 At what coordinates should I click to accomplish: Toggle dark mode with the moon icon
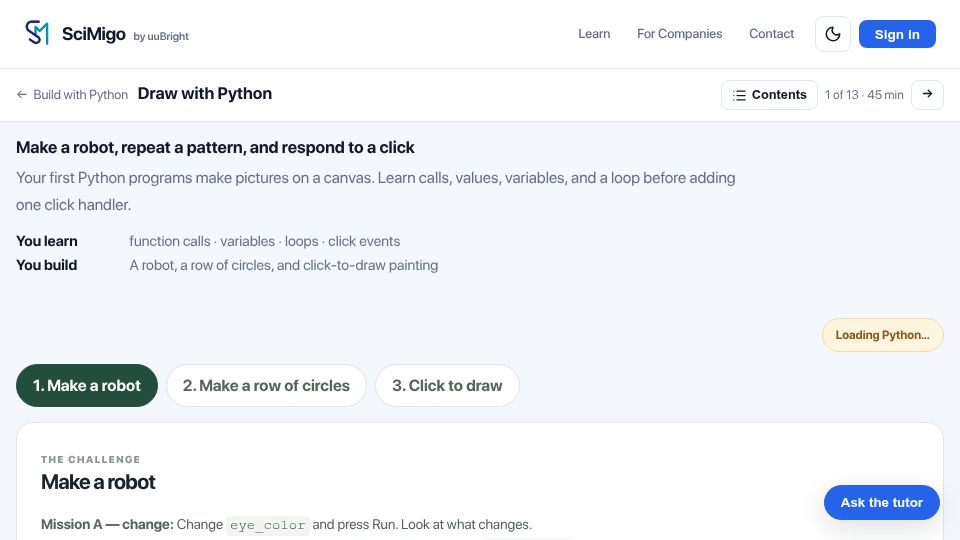point(833,34)
